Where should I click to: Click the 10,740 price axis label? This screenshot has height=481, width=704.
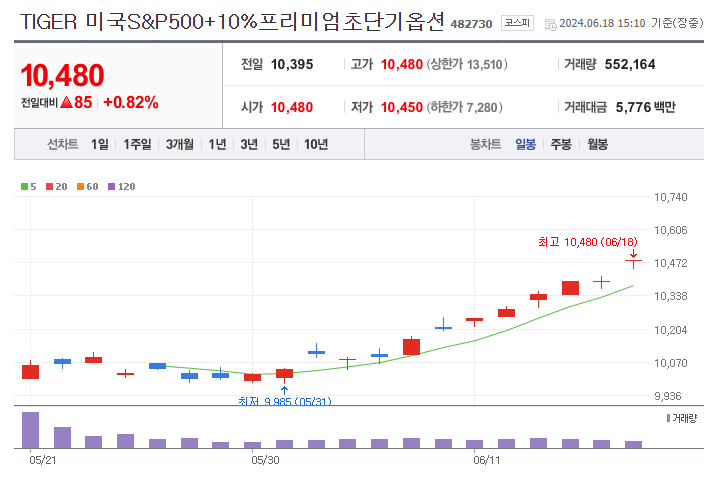[671, 197]
